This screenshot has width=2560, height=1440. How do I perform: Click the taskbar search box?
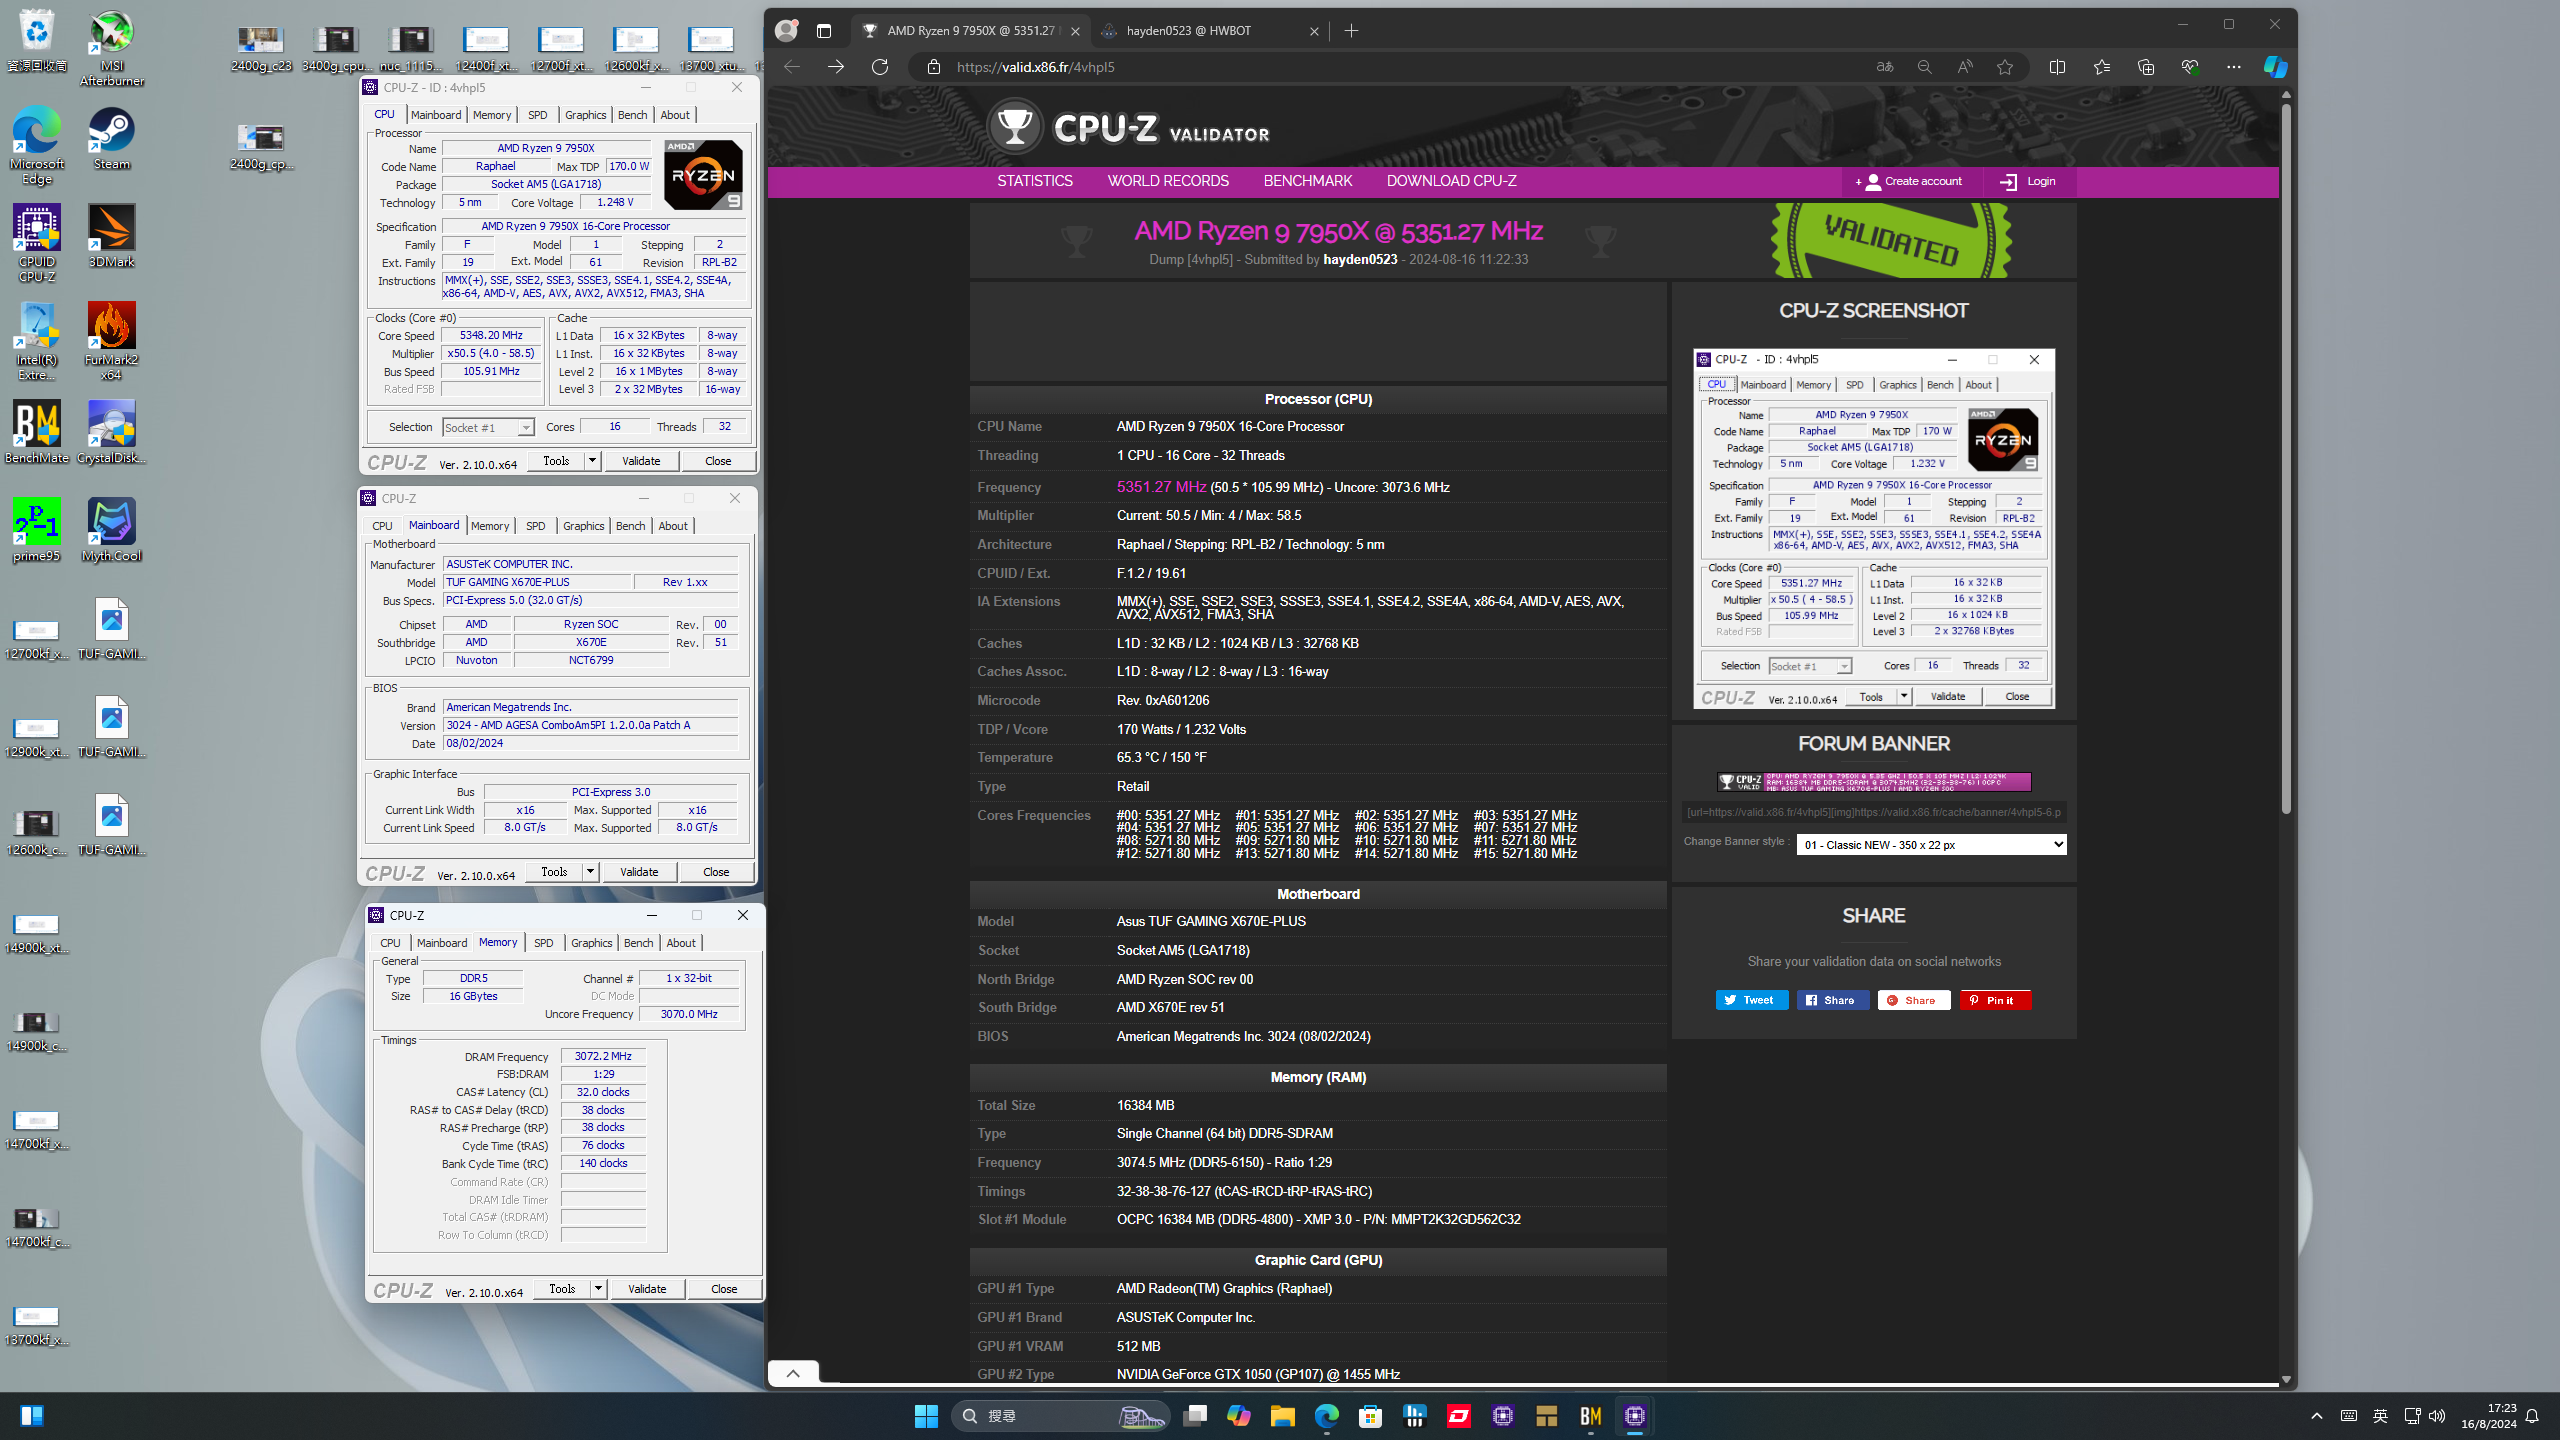(x=1059, y=1416)
